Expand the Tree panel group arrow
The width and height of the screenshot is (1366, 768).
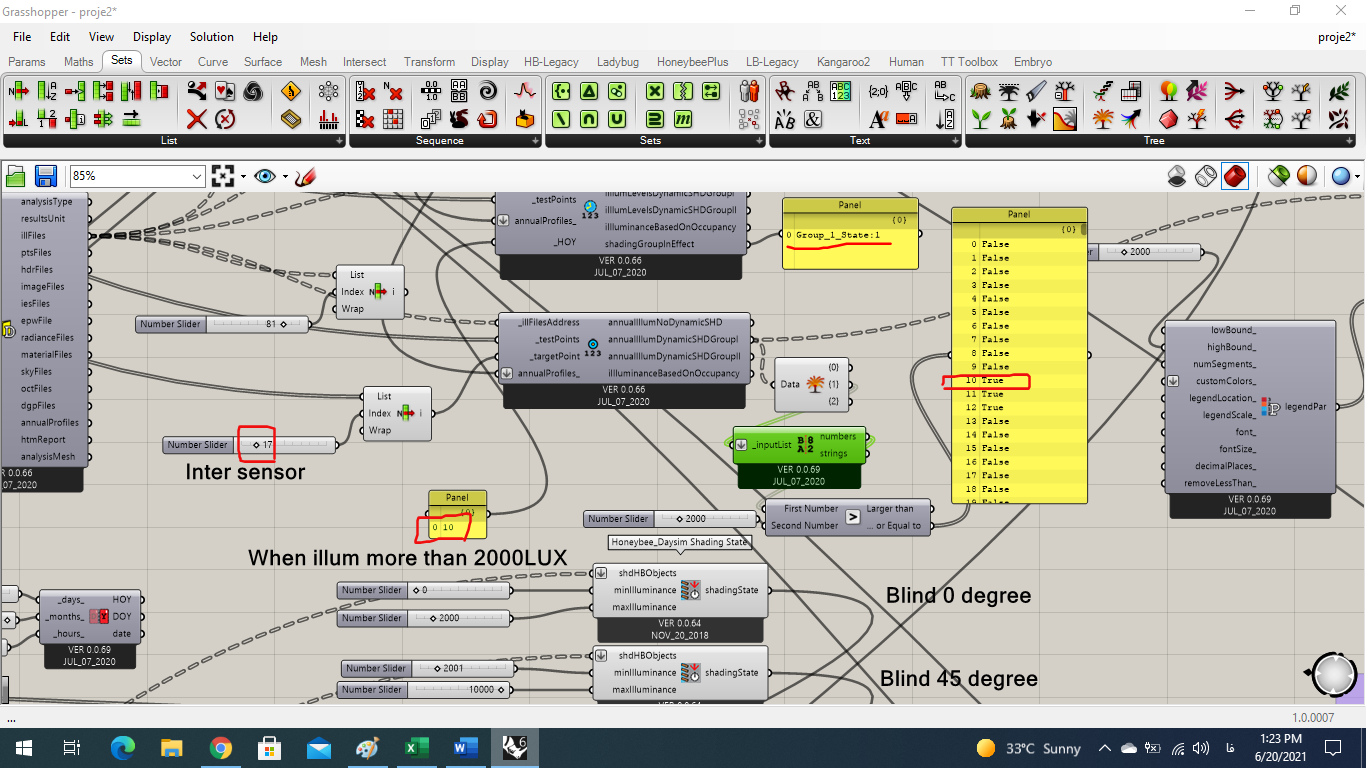tap(1351, 141)
